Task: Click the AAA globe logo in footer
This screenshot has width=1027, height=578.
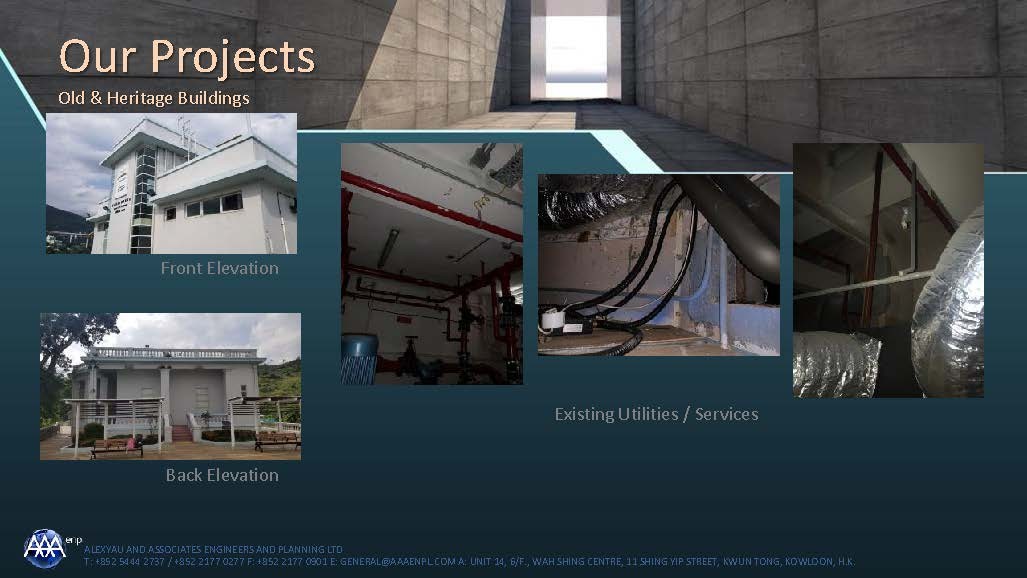Action: 44,548
